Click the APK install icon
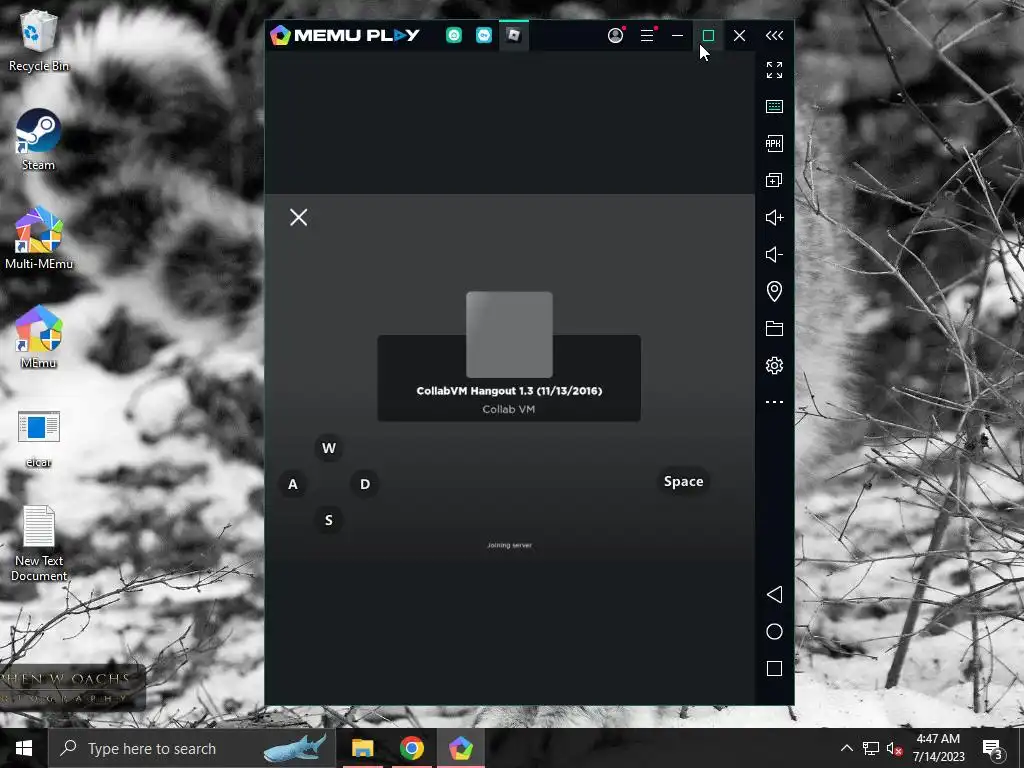1024x768 pixels. tap(775, 144)
